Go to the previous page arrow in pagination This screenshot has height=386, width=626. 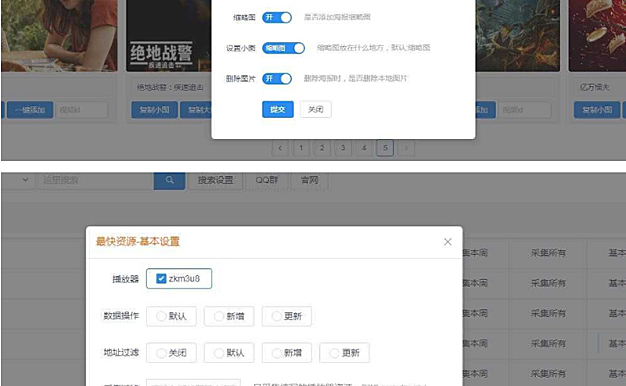pos(280,148)
